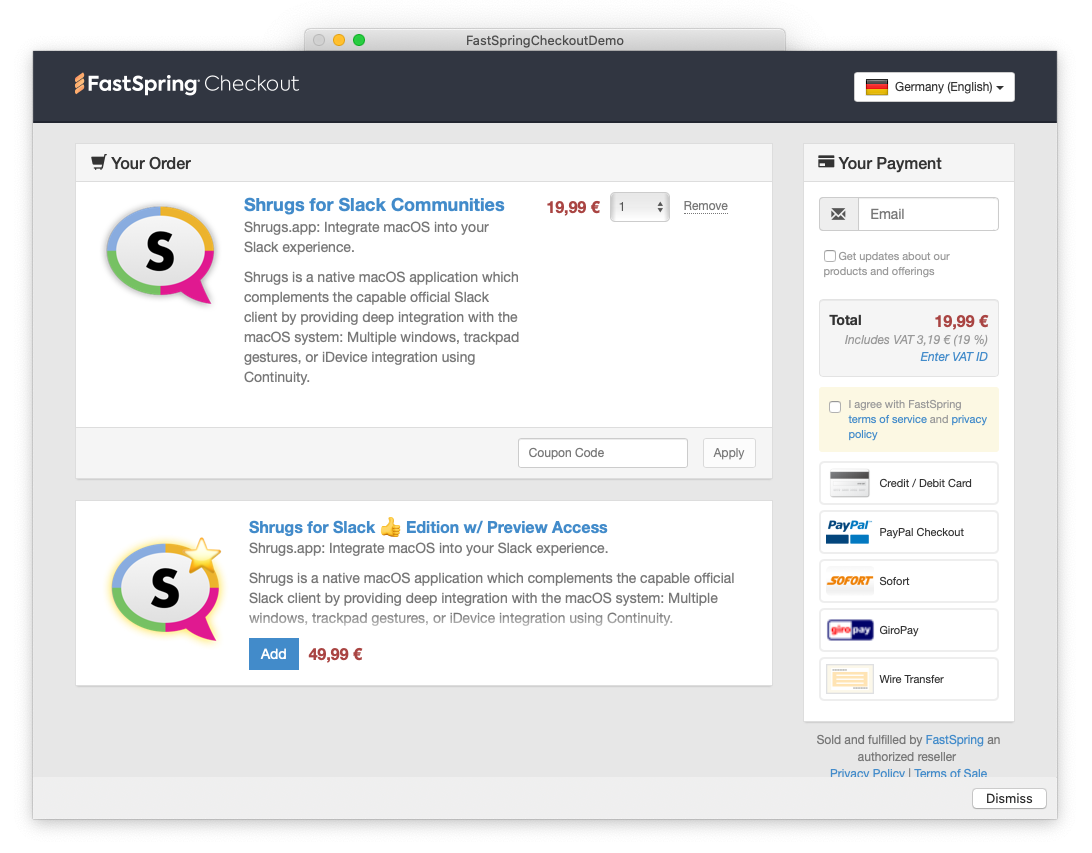
Task: Click the Shrugs for Slack Communities product logo
Action: (x=161, y=254)
